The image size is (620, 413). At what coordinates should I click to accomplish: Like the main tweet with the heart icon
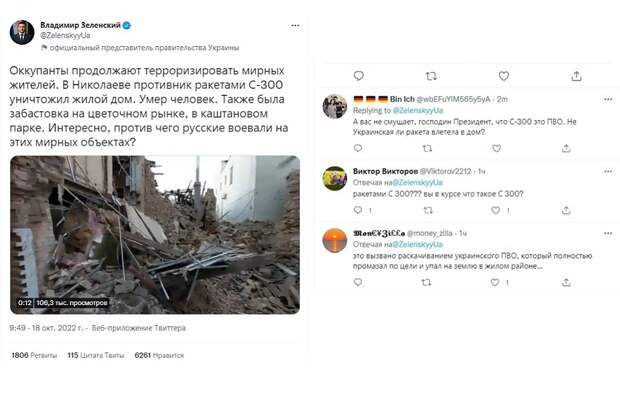(503, 76)
